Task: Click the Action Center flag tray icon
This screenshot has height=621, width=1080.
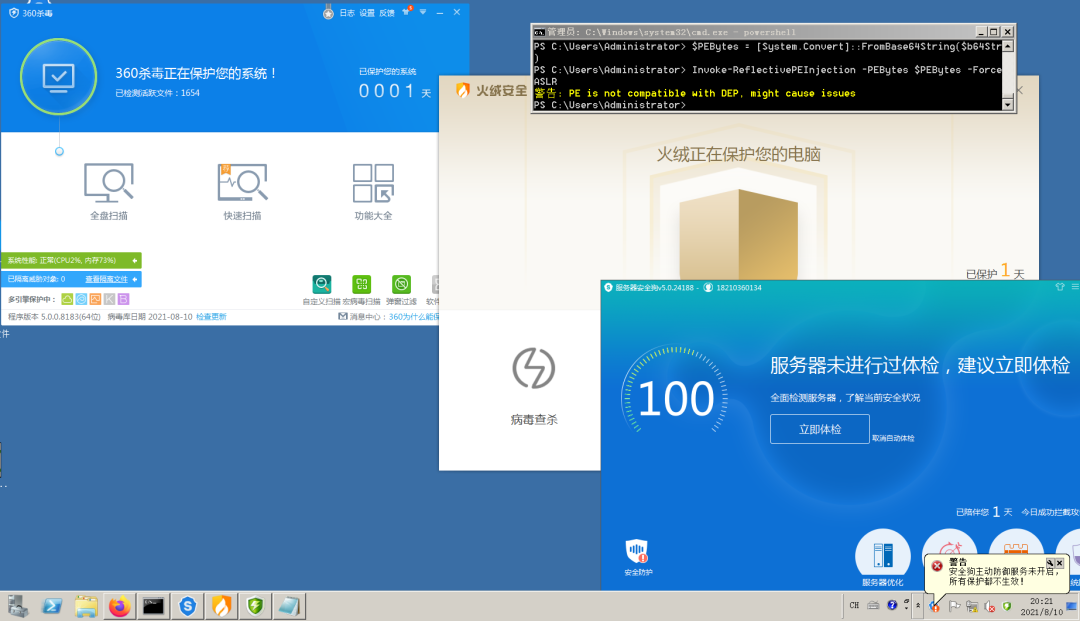Action: 954,607
